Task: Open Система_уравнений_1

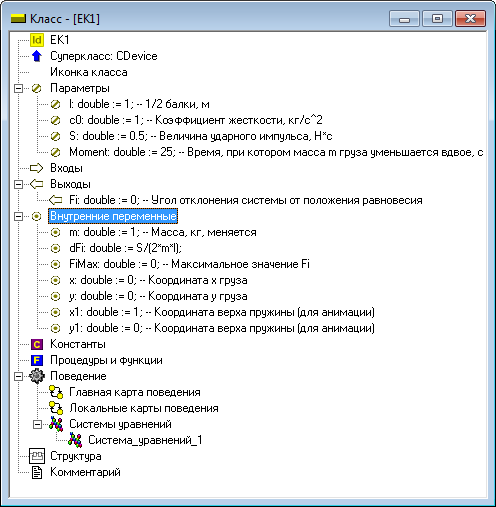Action: 145,440
